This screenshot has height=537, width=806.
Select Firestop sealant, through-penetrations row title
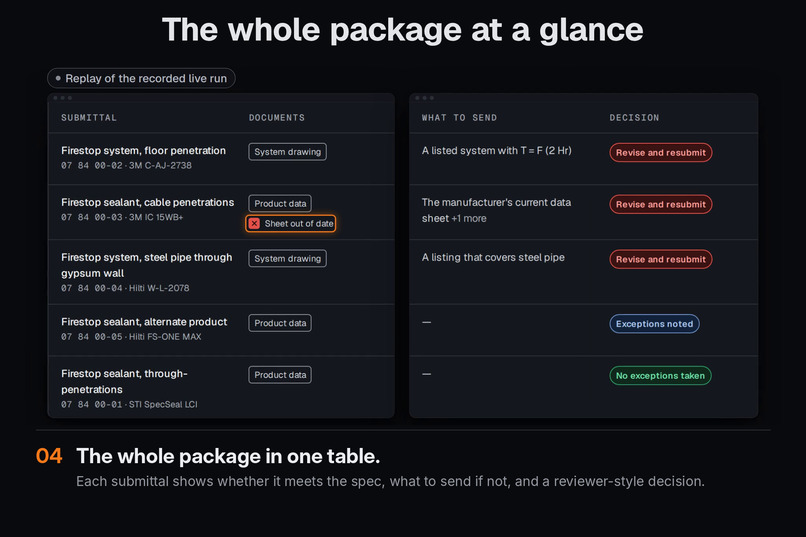[124, 381]
